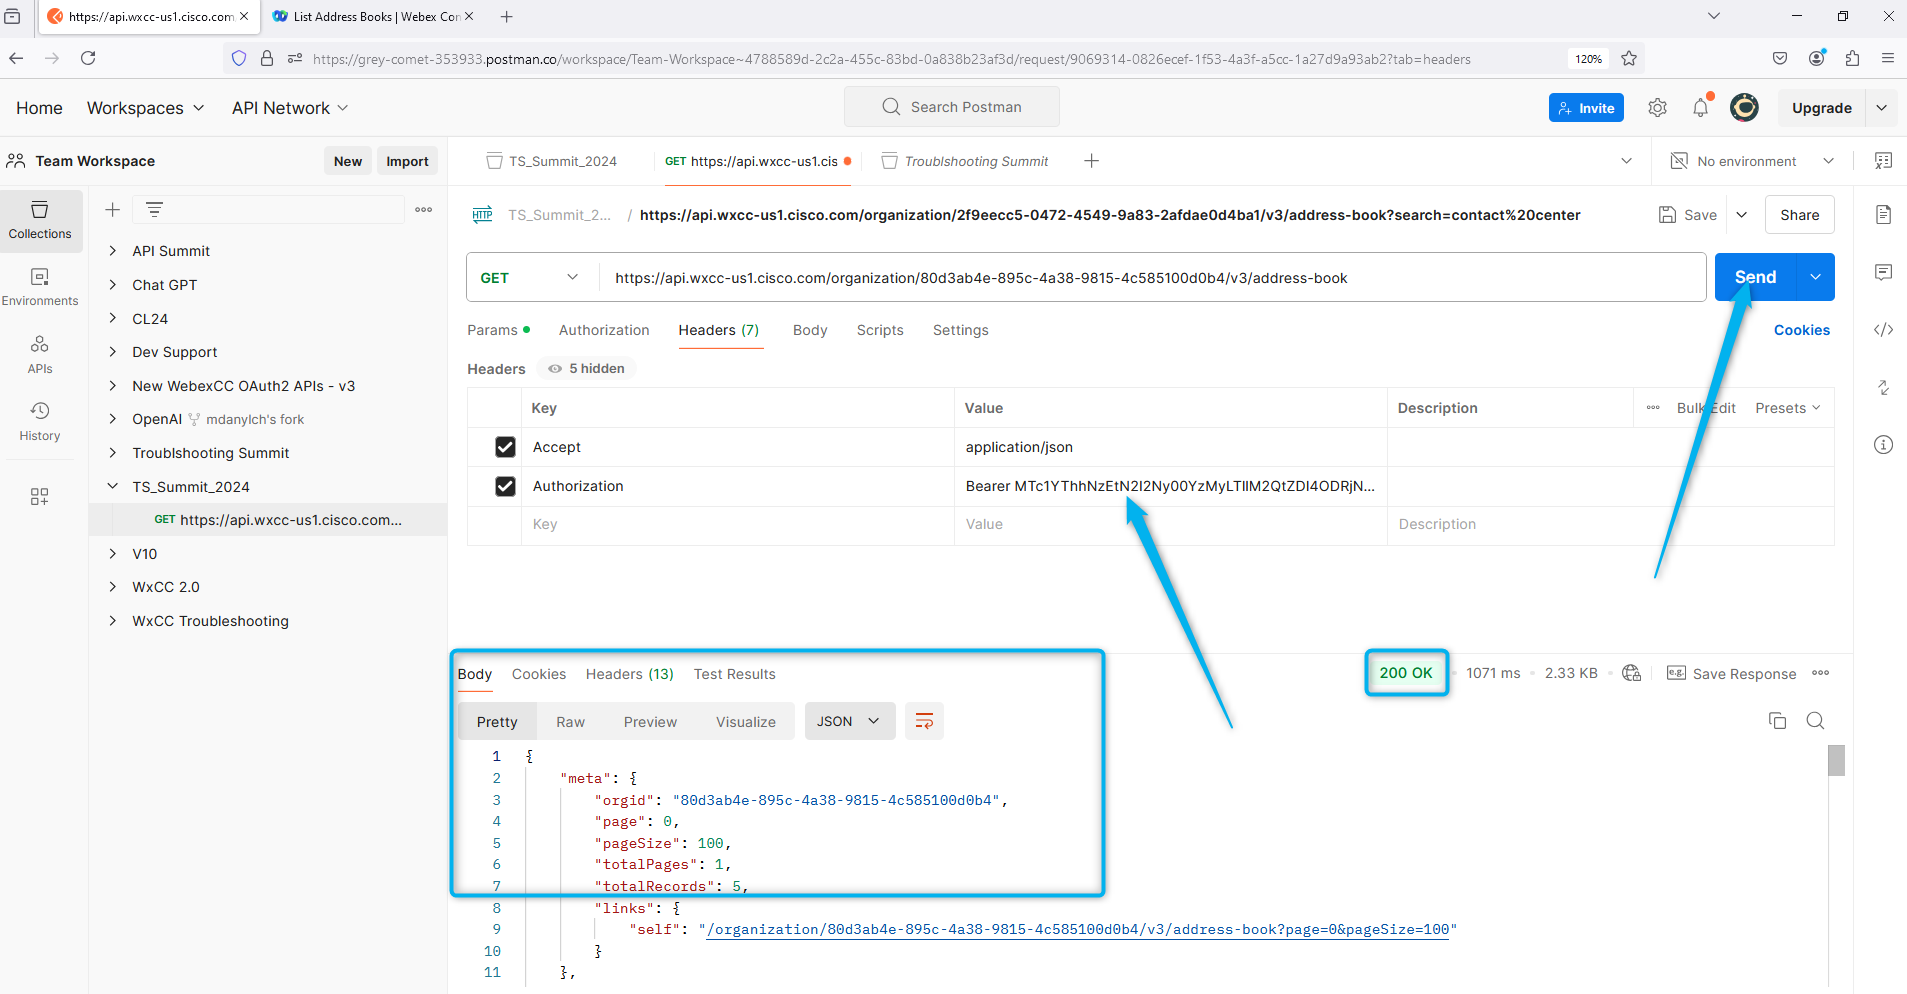This screenshot has width=1907, height=994.
Task: Open the Send options arrow
Action: click(1815, 277)
